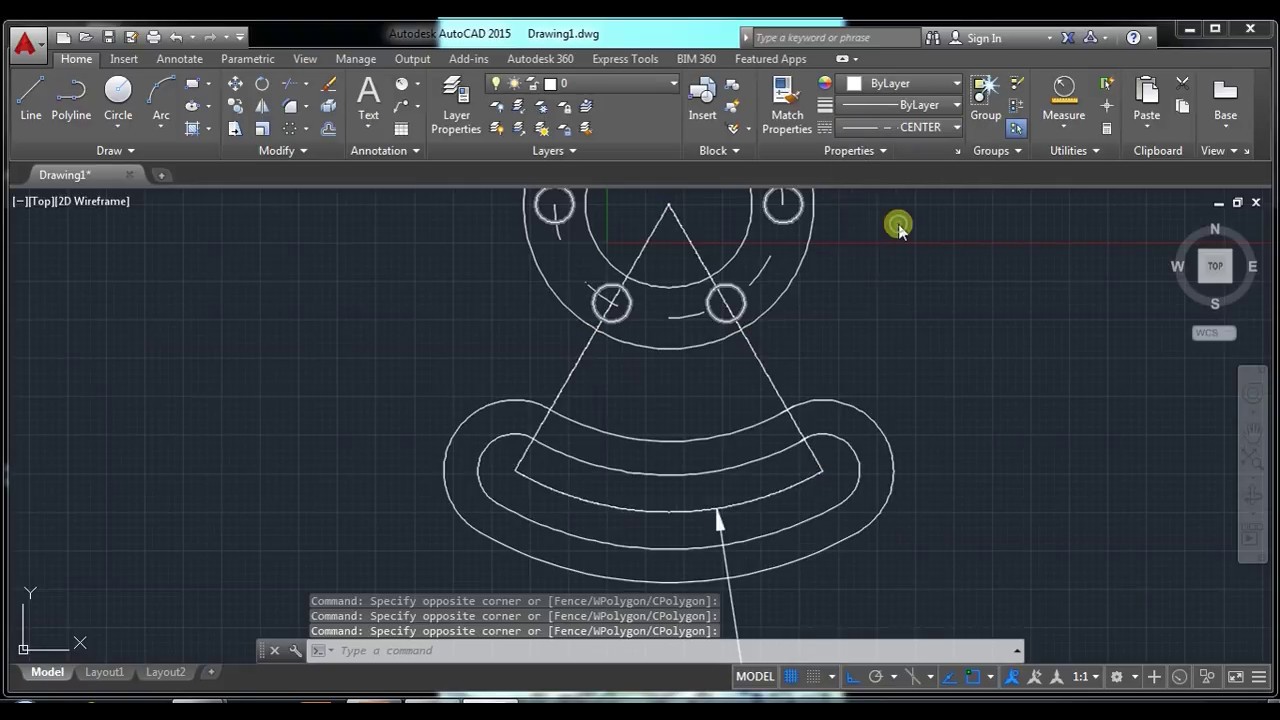Open the lineweight ByLayer dropdown
This screenshot has width=1280, height=720.
point(956,105)
